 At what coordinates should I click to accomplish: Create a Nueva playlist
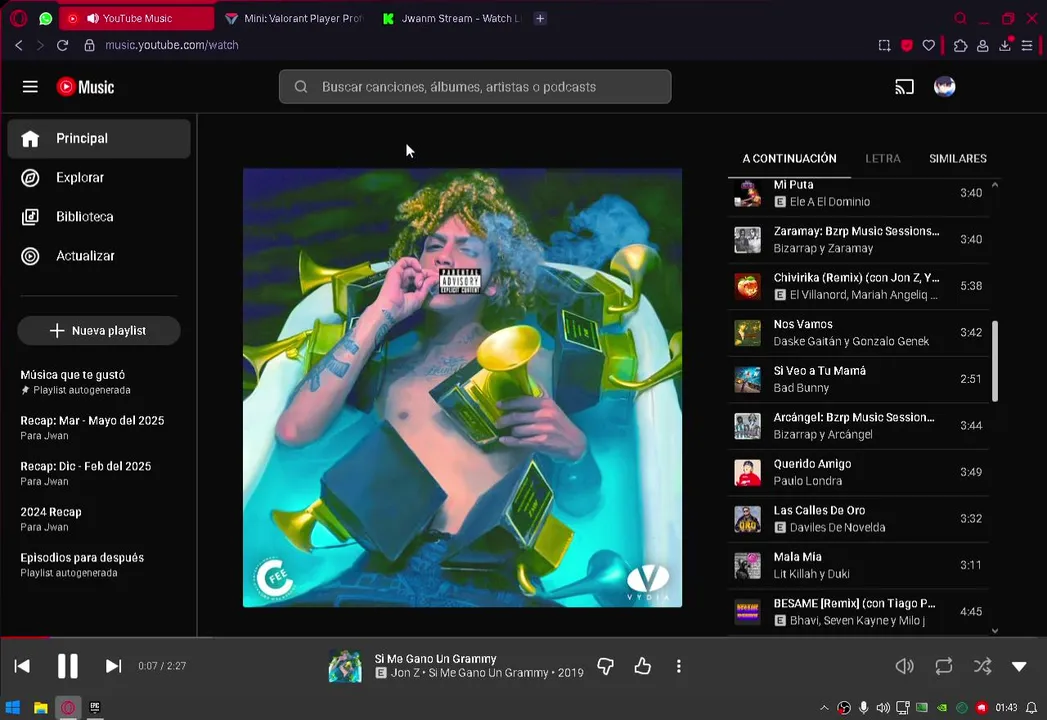click(x=99, y=331)
